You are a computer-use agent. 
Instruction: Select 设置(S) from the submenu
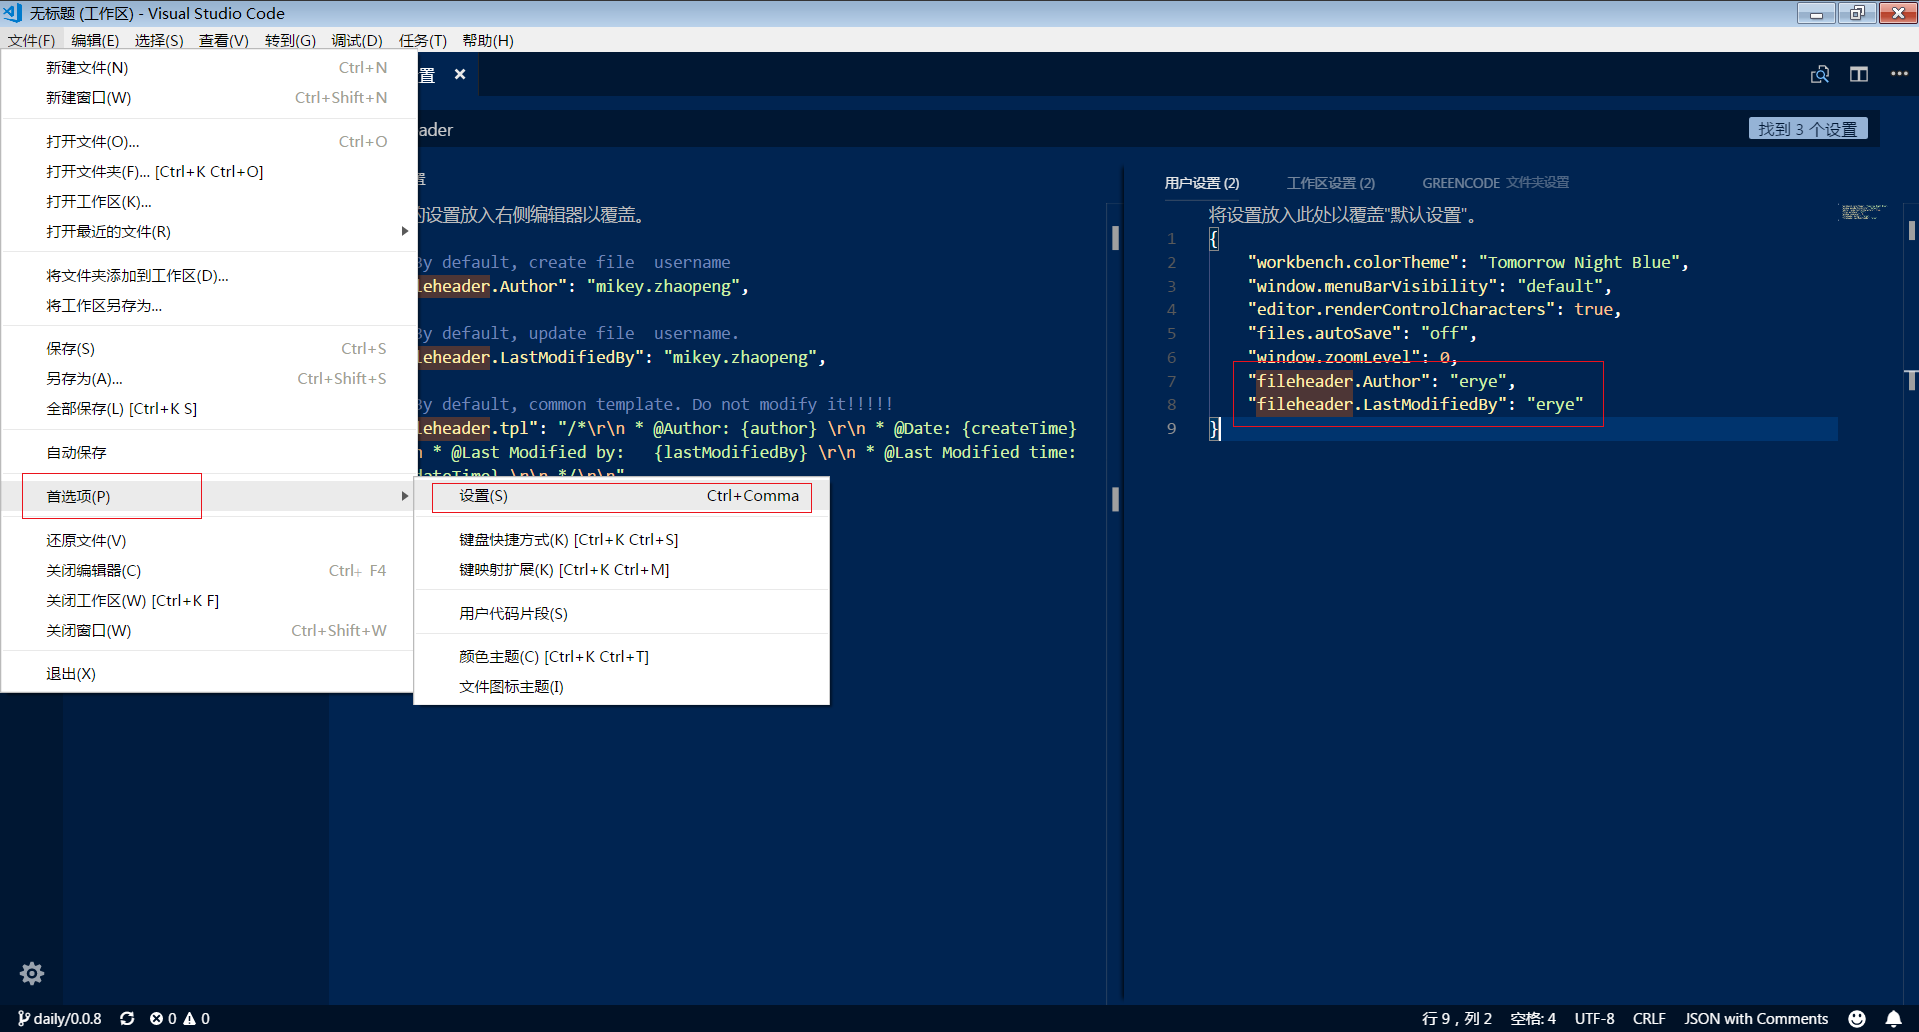pyautogui.click(x=621, y=496)
